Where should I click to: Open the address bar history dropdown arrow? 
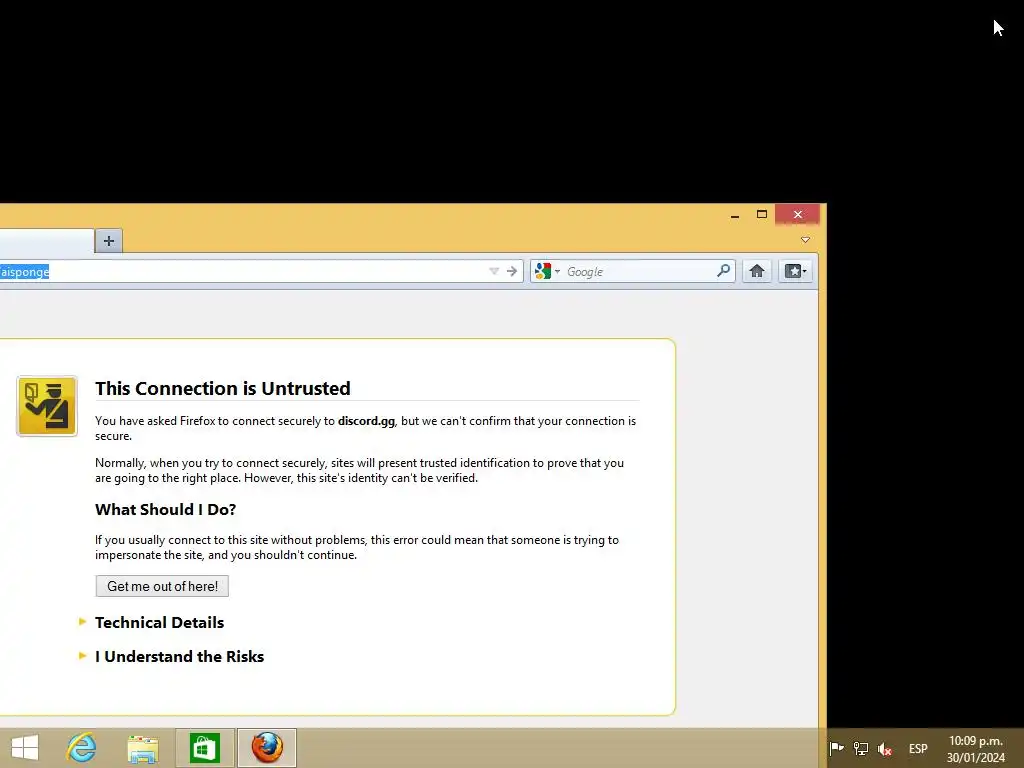click(x=494, y=271)
